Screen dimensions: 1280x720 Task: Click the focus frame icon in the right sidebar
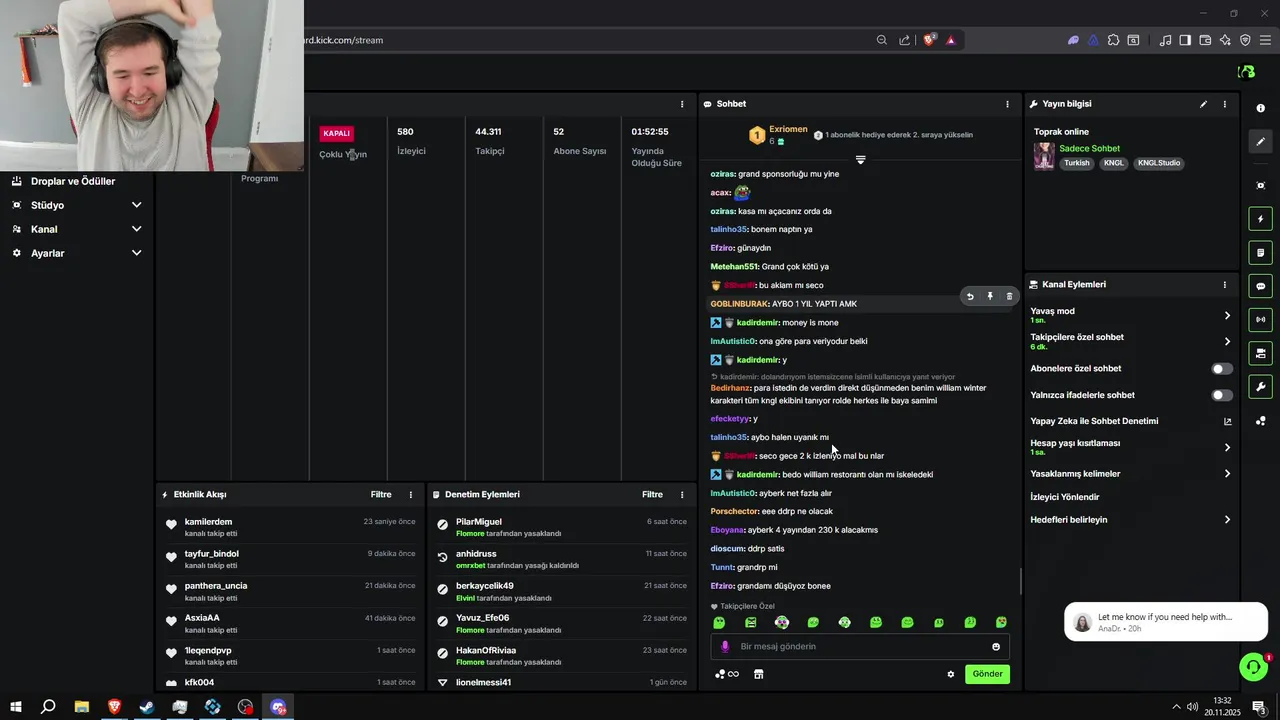click(x=1260, y=186)
